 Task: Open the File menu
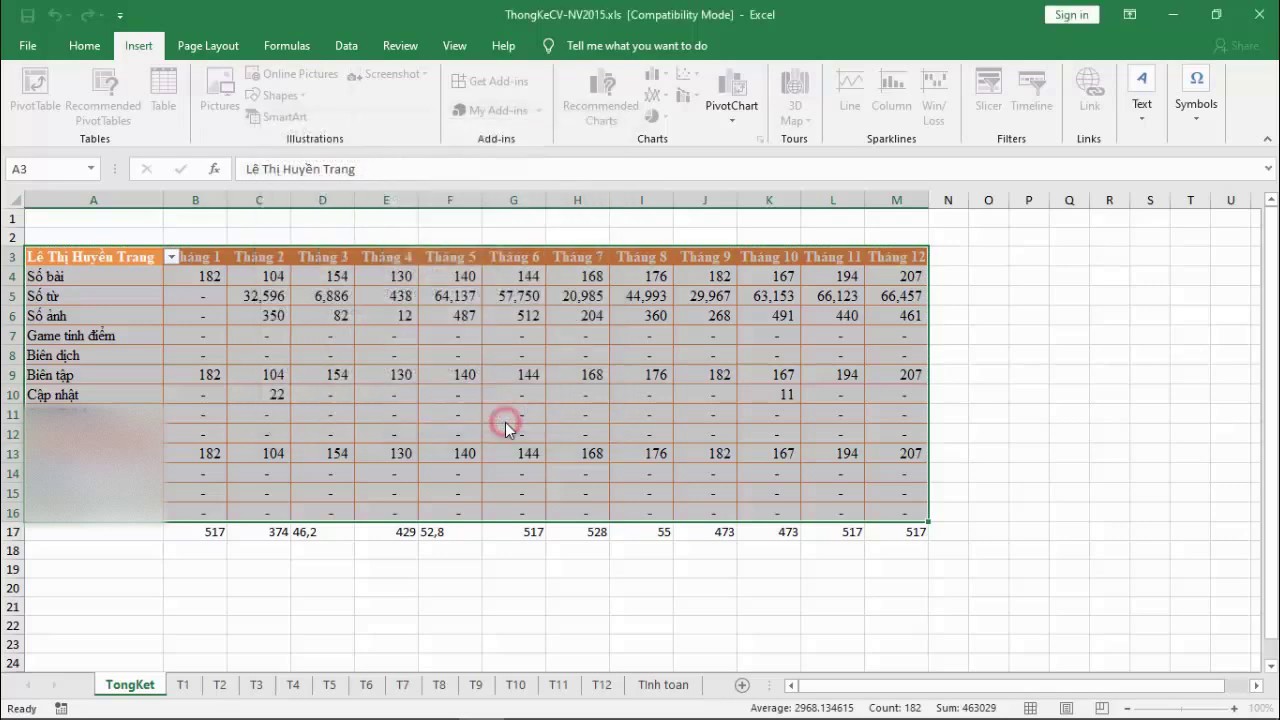point(28,46)
